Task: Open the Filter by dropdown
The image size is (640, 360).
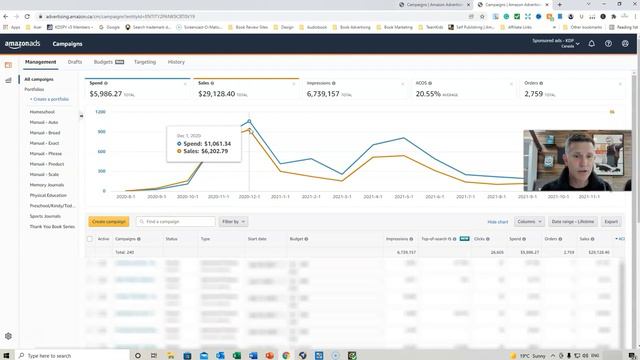Action: [233, 222]
